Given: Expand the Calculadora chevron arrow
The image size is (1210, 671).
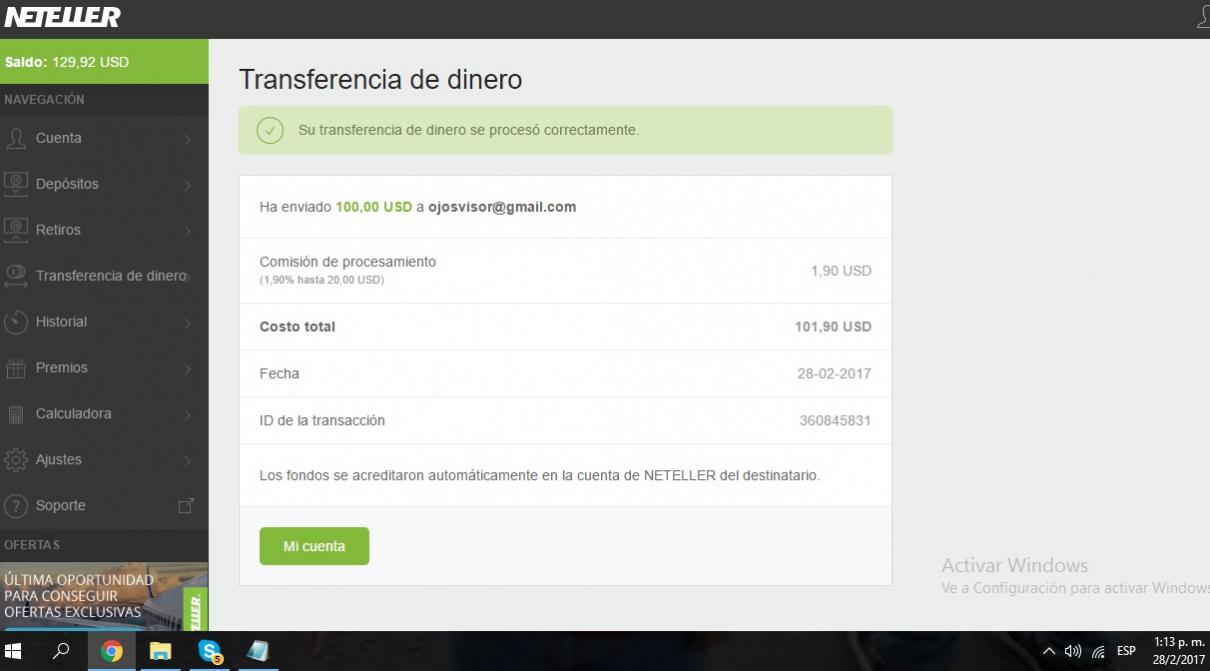Looking at the screenshot, I should click(x=187, y=415).
